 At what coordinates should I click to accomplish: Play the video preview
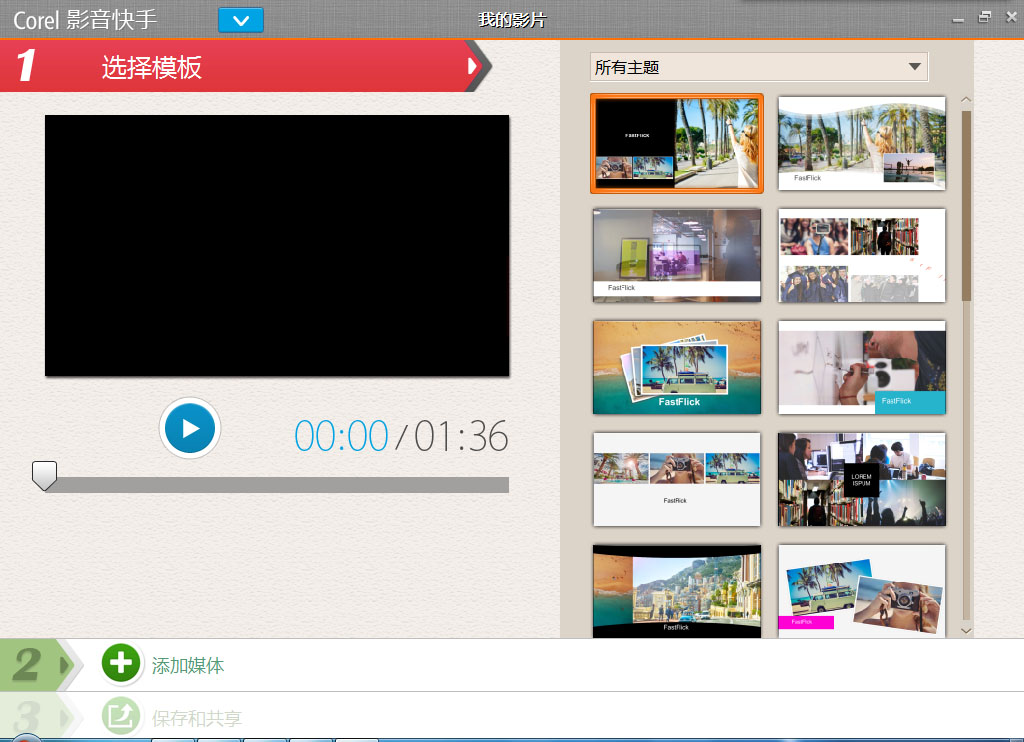click(x=190, y=428)
